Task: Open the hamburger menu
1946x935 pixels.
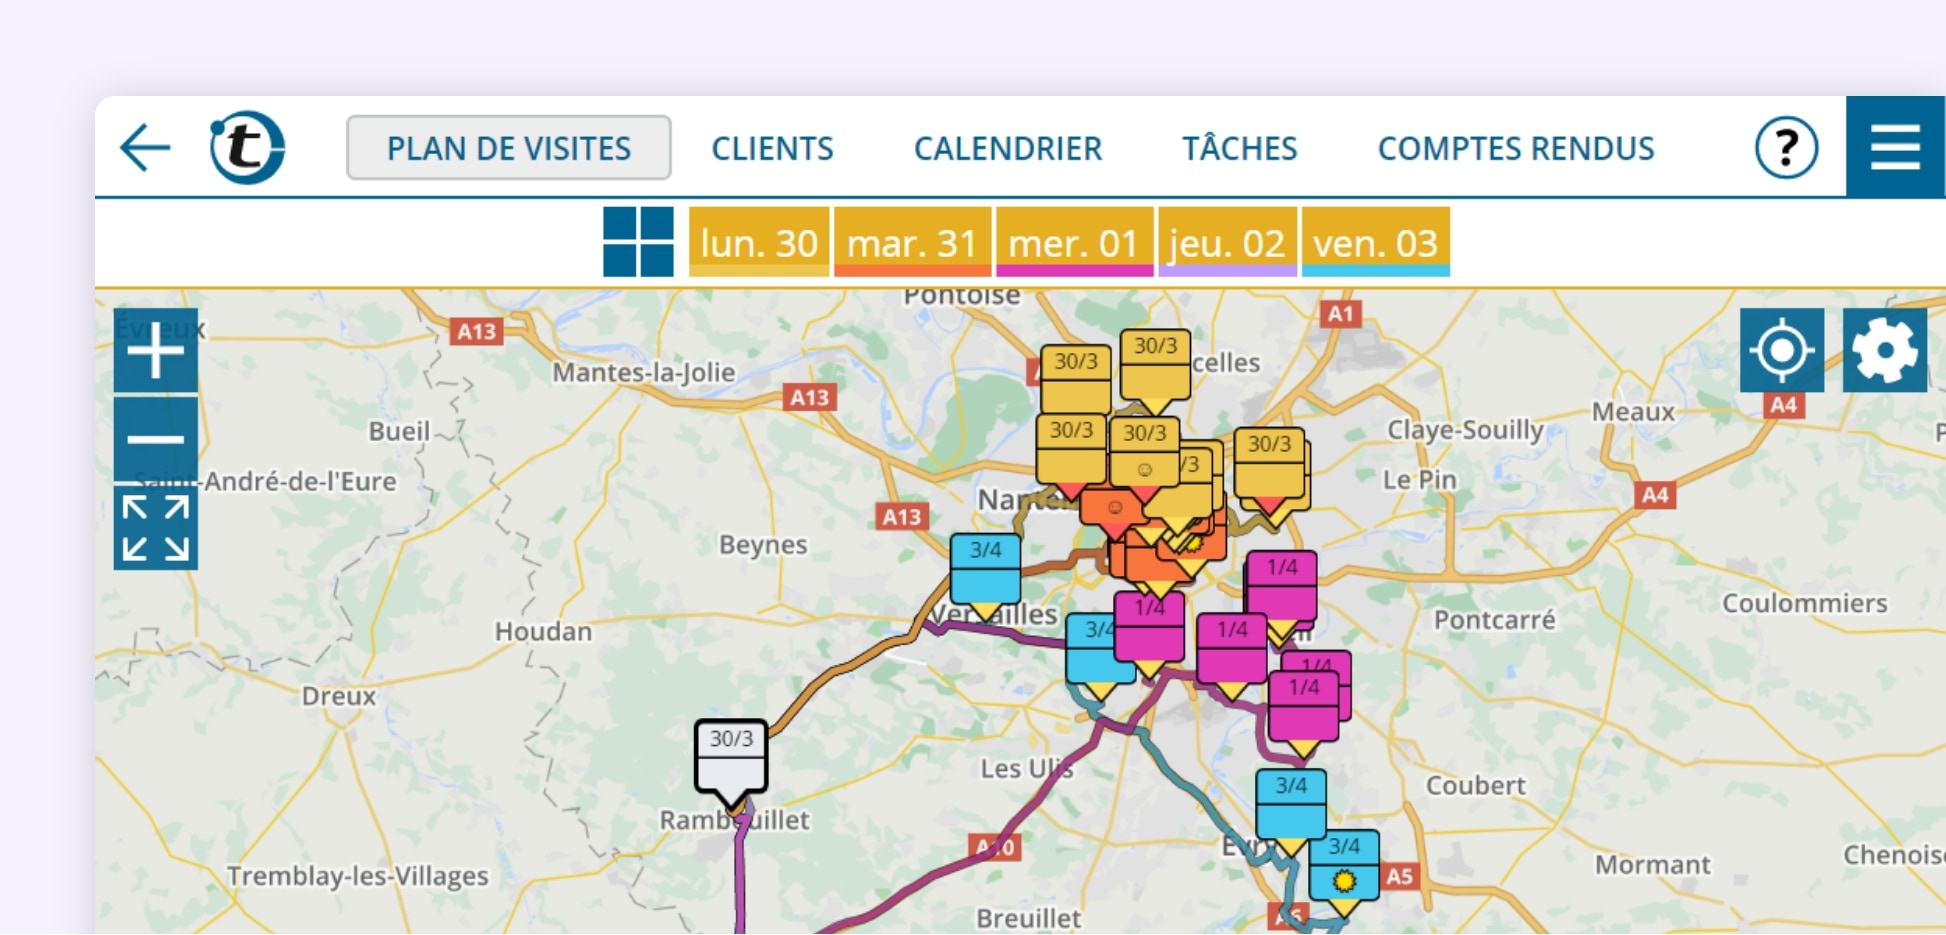Action: [1895, 148]
